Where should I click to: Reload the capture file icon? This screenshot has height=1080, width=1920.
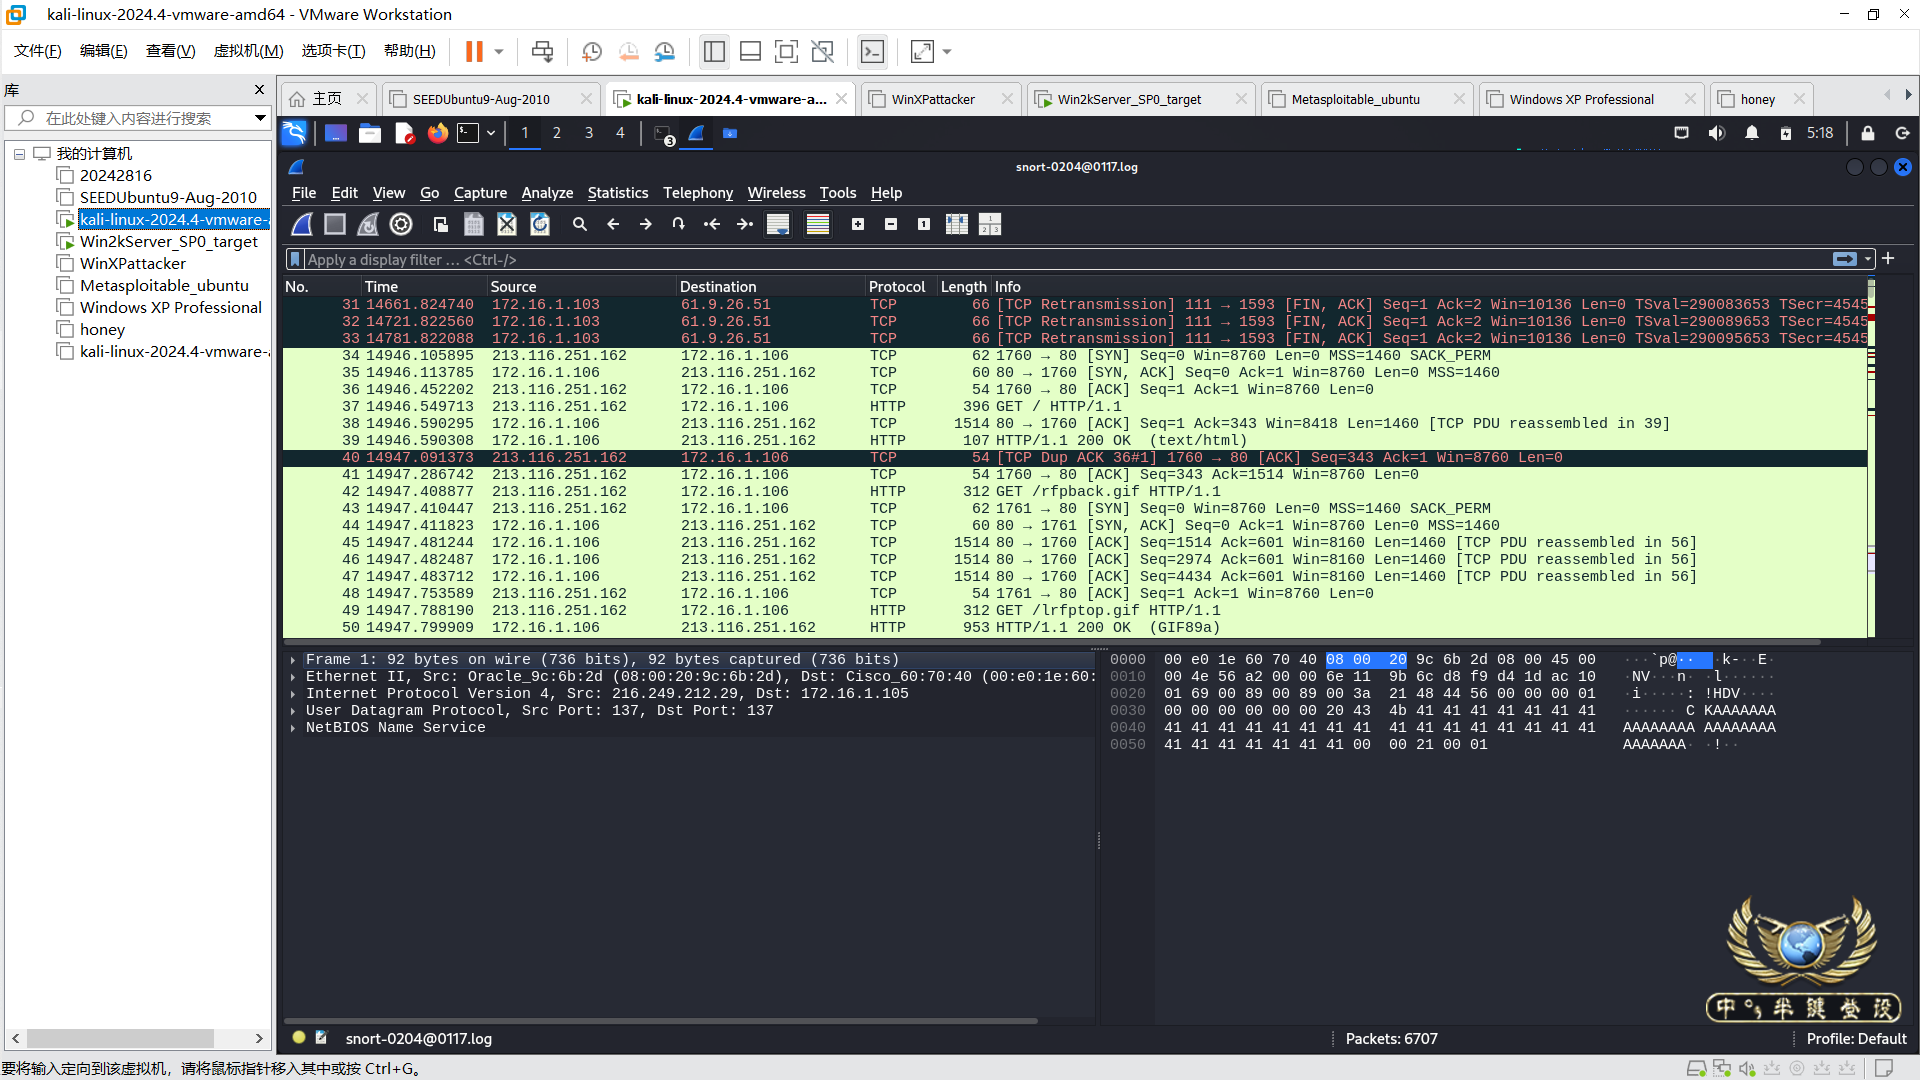pyautogui.click(x=540, y=224)
